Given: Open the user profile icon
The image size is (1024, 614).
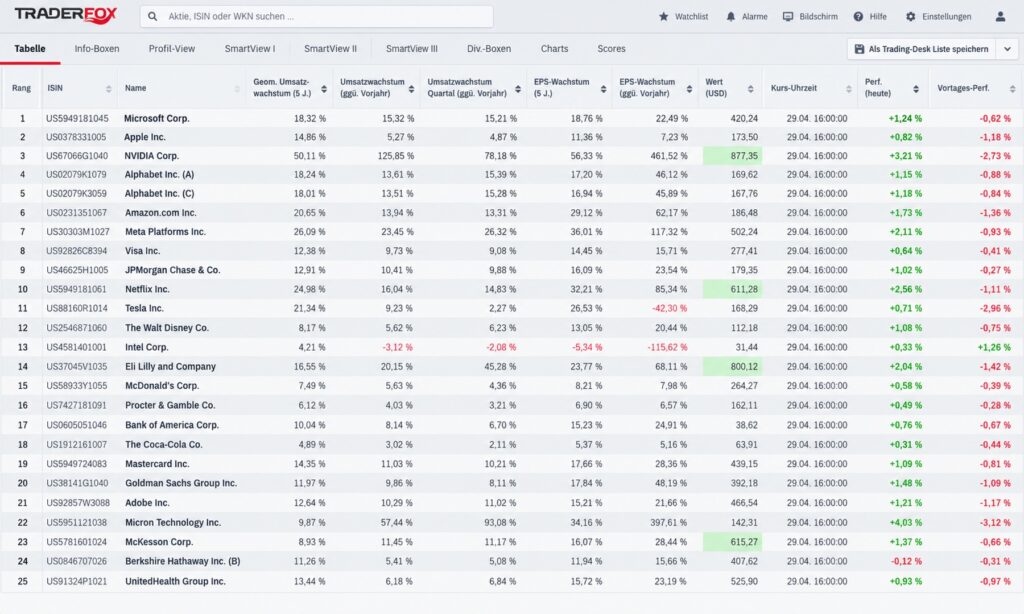Looking at the screenshot, I should pyautogui.click(x=1000, y=16).
